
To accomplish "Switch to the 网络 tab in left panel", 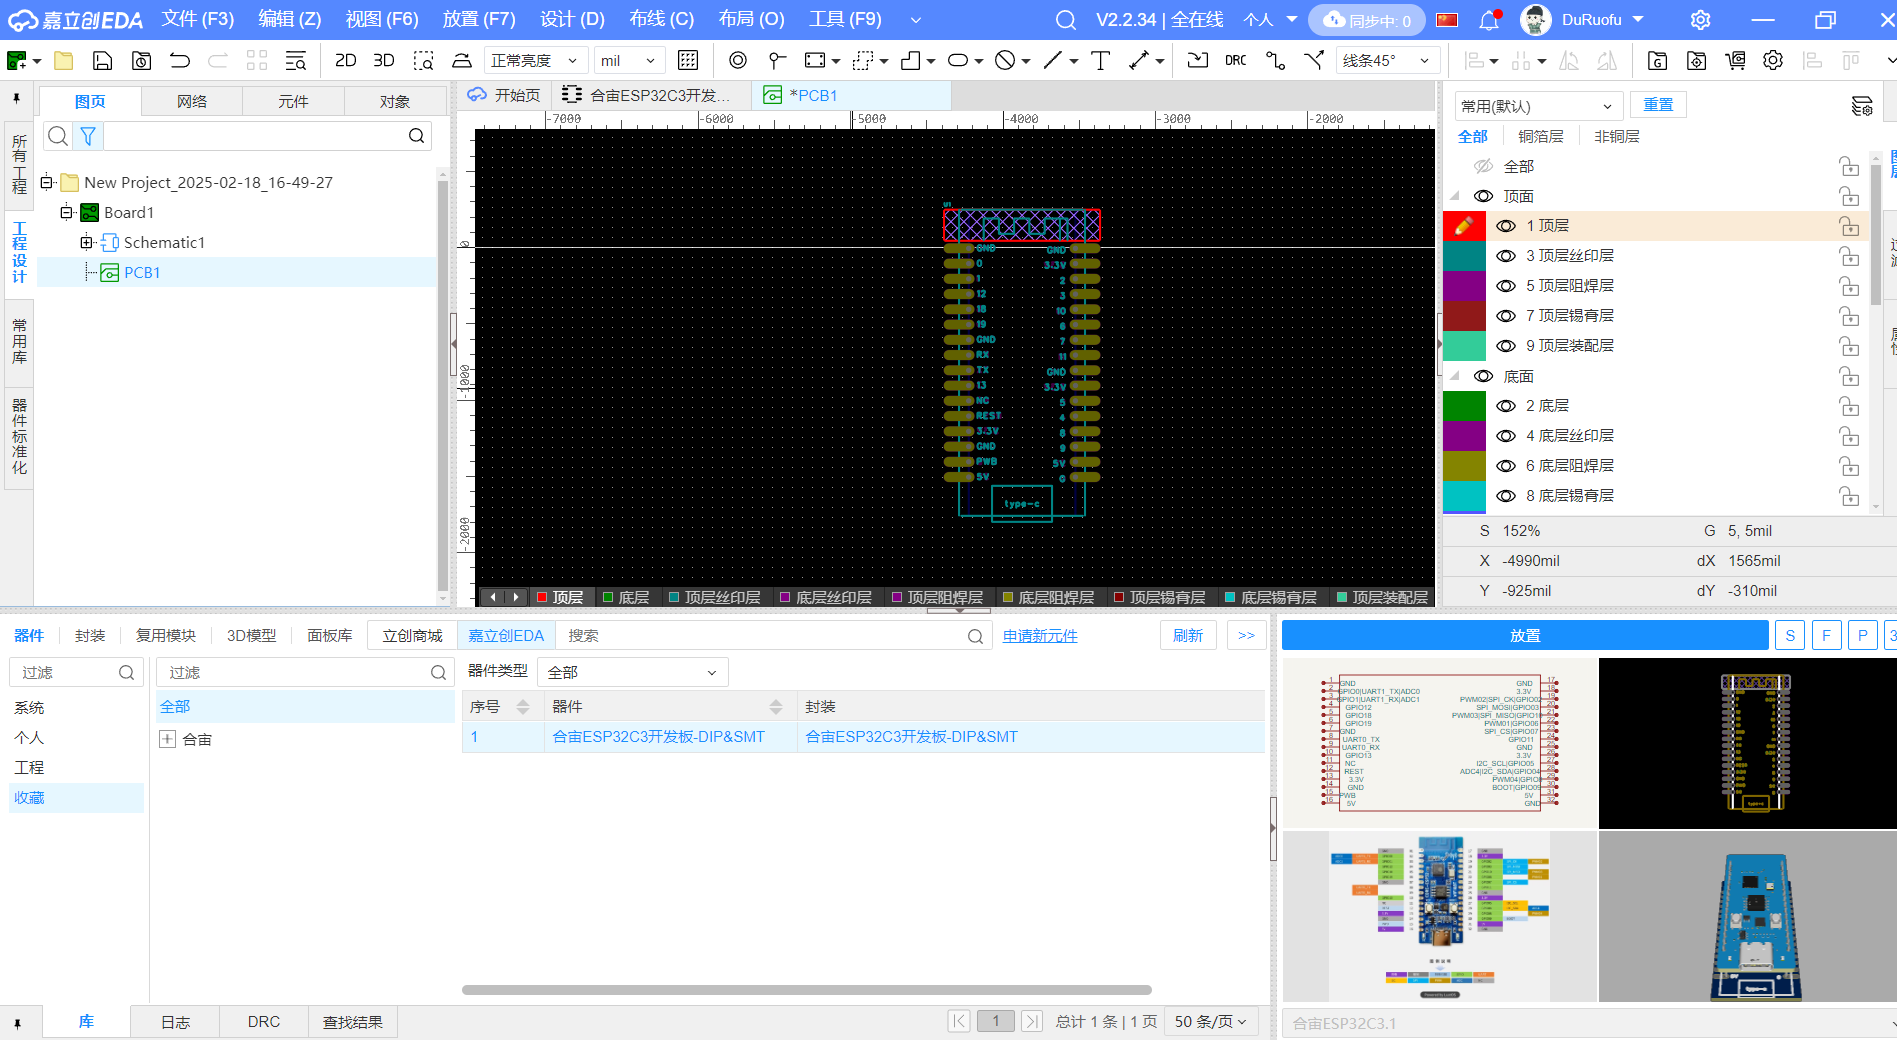I will [x=192, y=102].
